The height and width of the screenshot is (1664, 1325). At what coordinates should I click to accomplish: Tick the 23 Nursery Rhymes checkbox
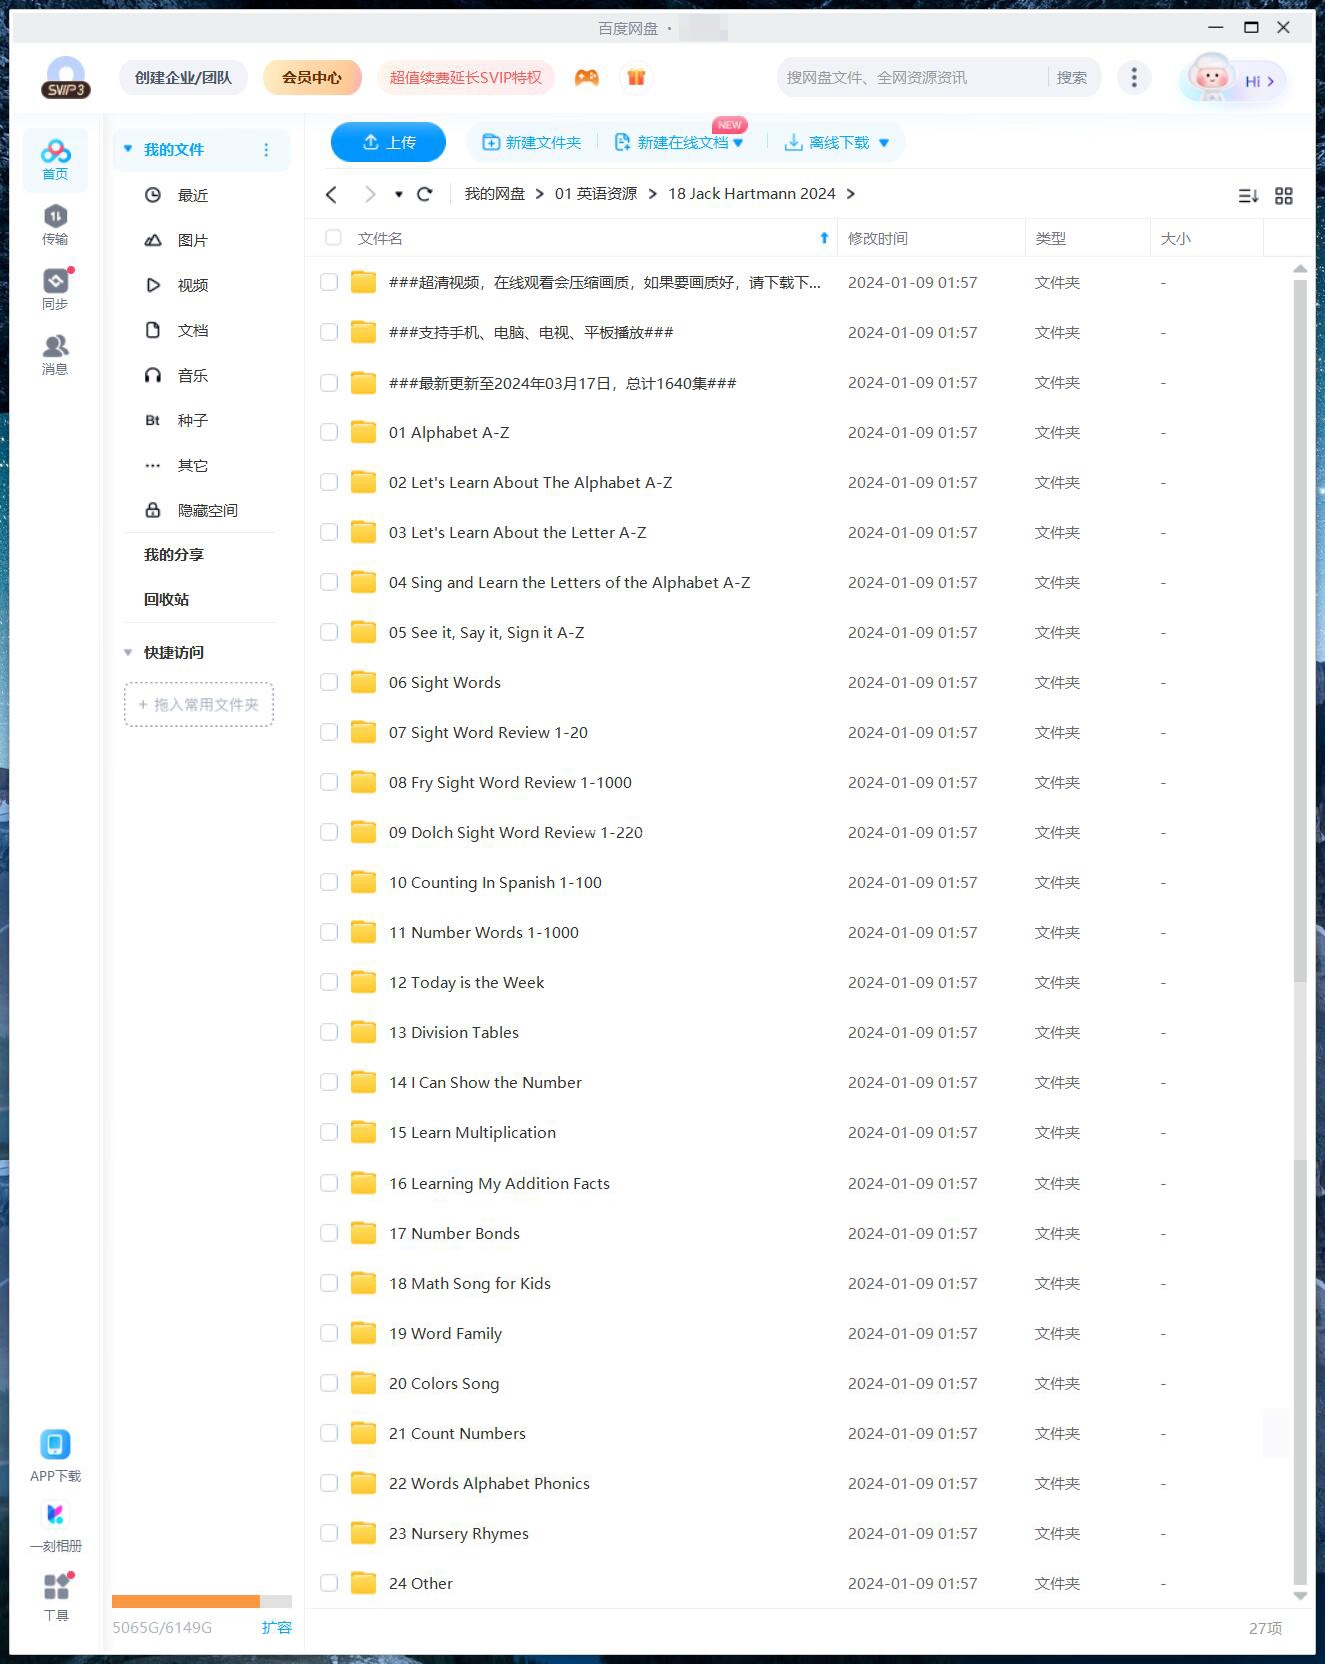coord(329,1533)
